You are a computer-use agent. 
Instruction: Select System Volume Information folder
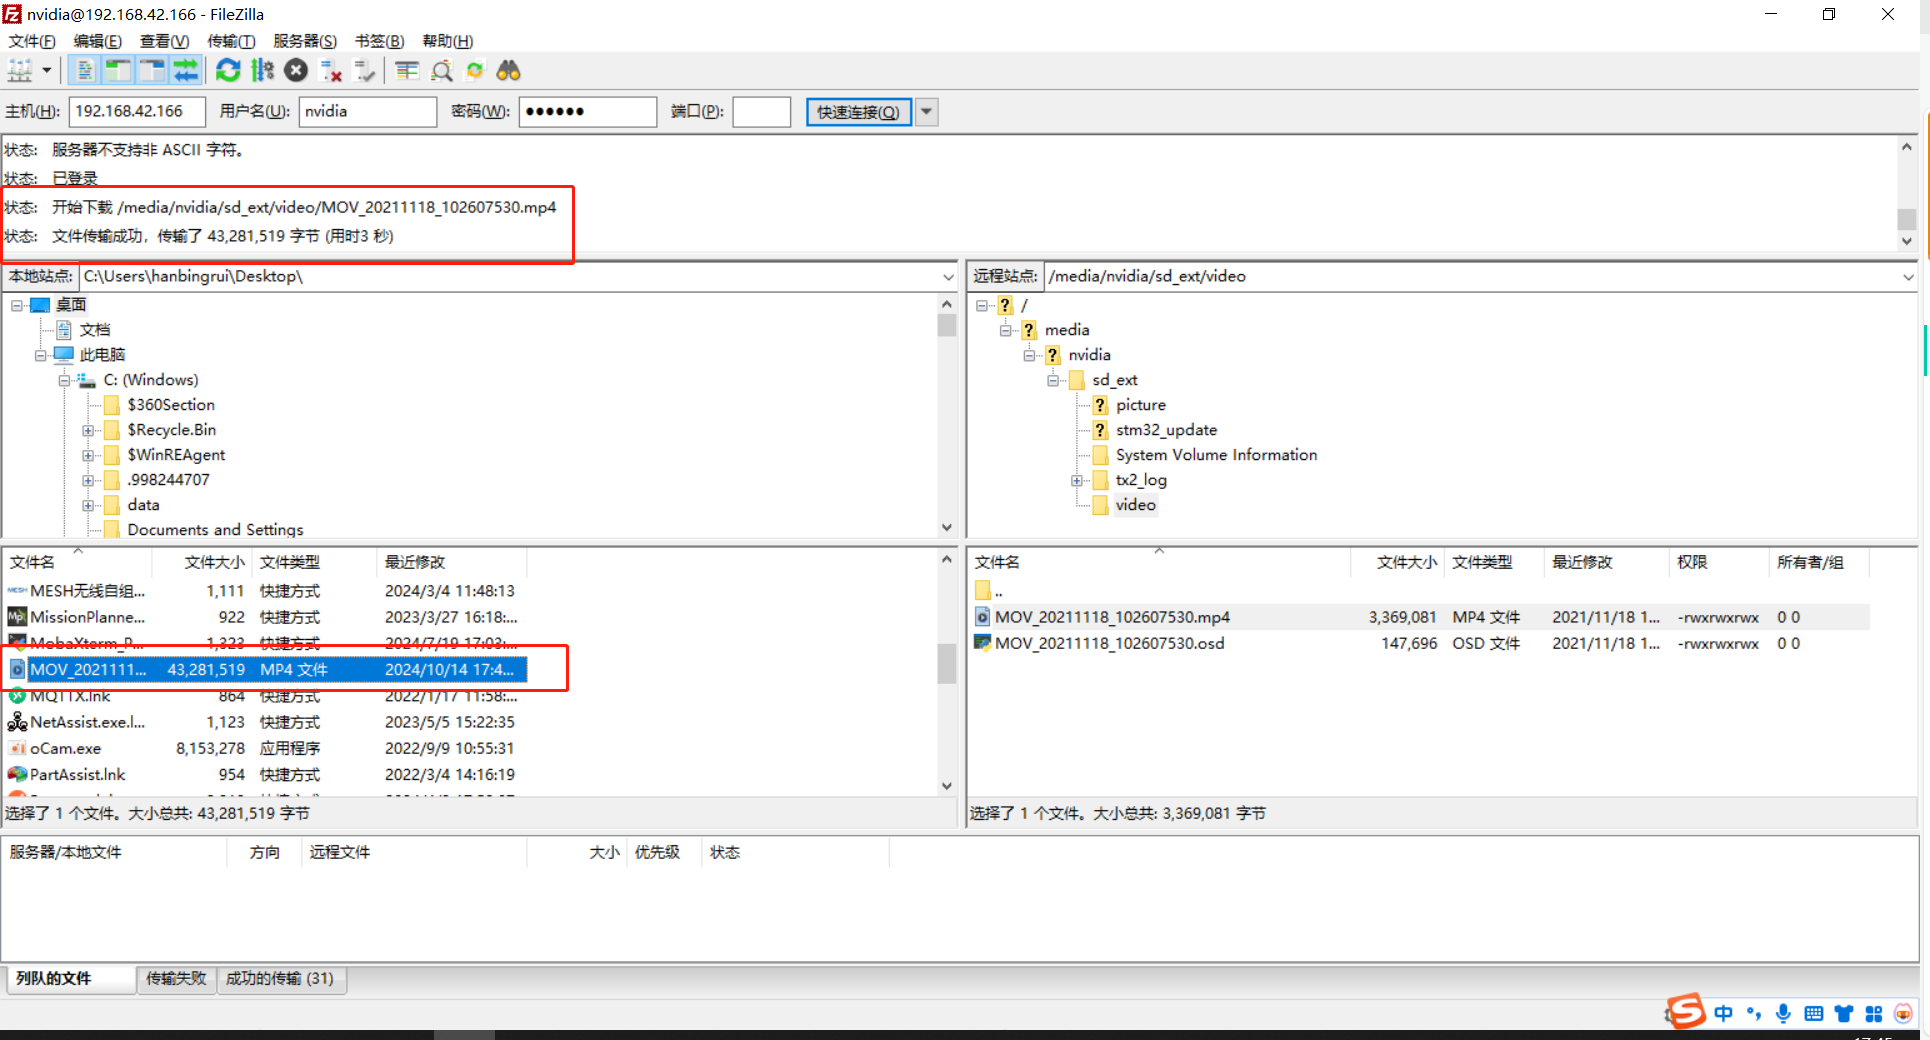click(1216, 455)
